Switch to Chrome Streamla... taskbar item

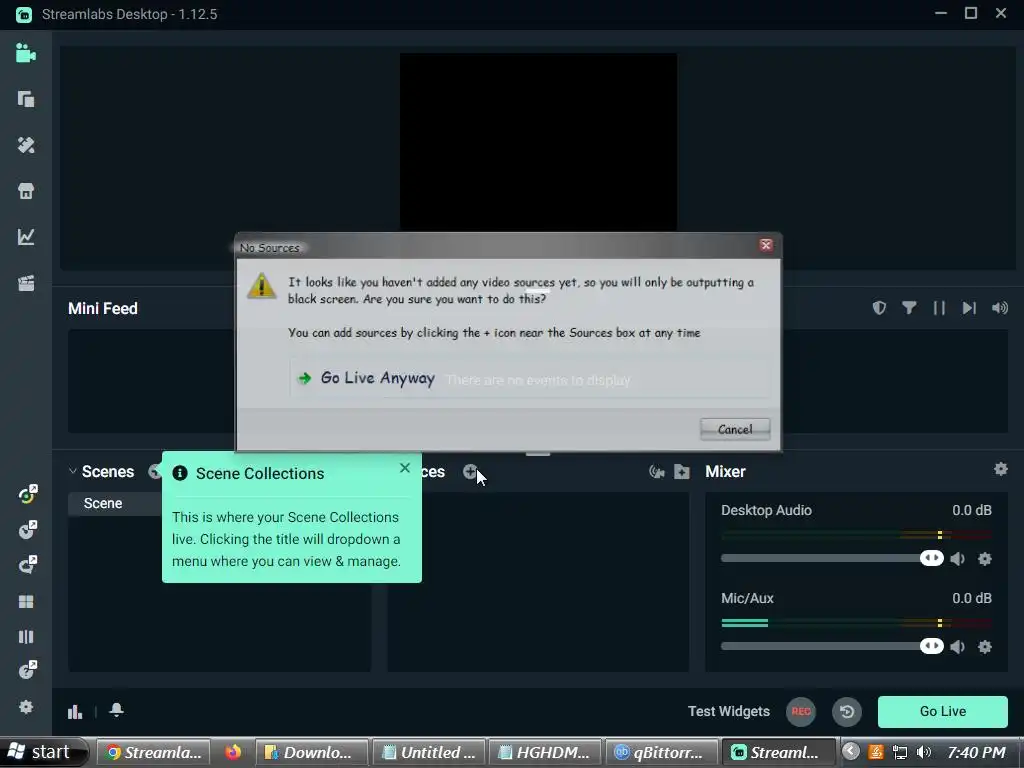click(153, 752)
